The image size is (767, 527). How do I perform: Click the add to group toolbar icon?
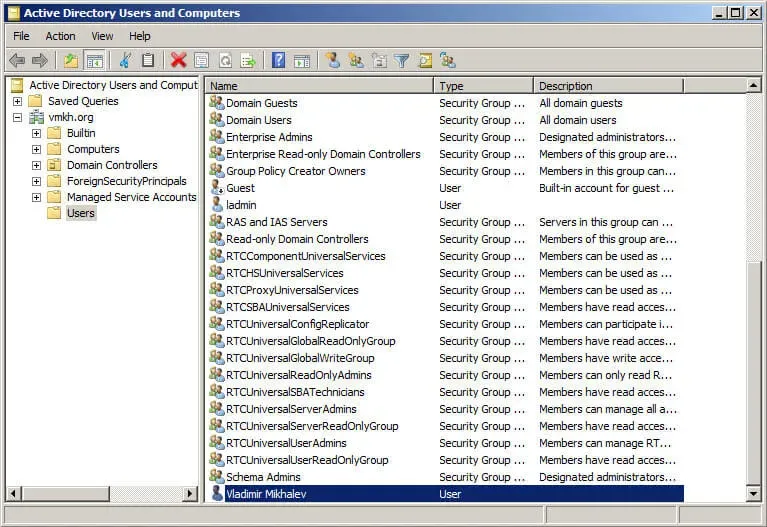point(448,61)
